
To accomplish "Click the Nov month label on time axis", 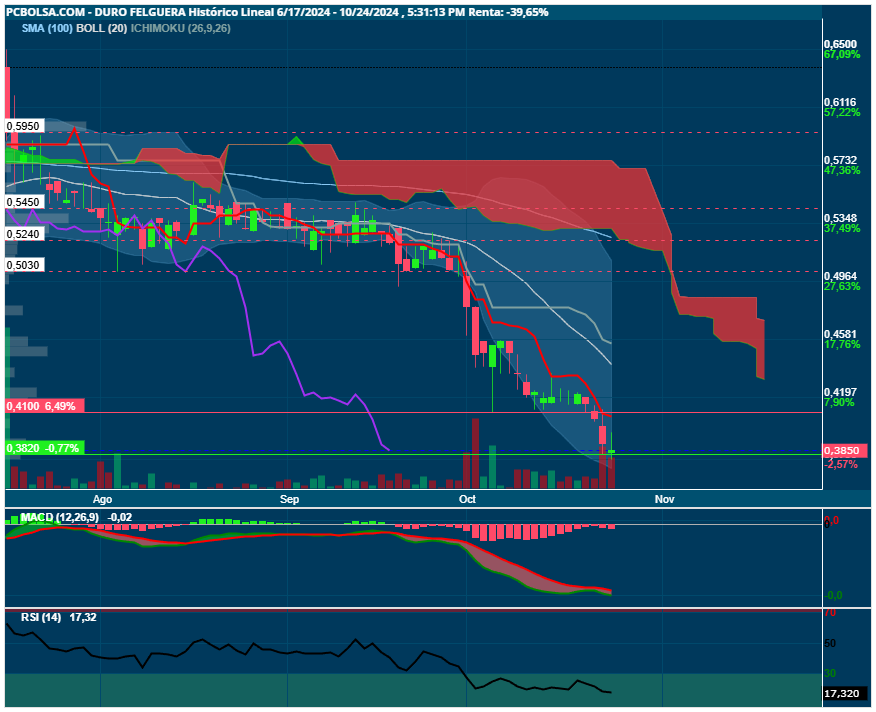I will [664, 499].
